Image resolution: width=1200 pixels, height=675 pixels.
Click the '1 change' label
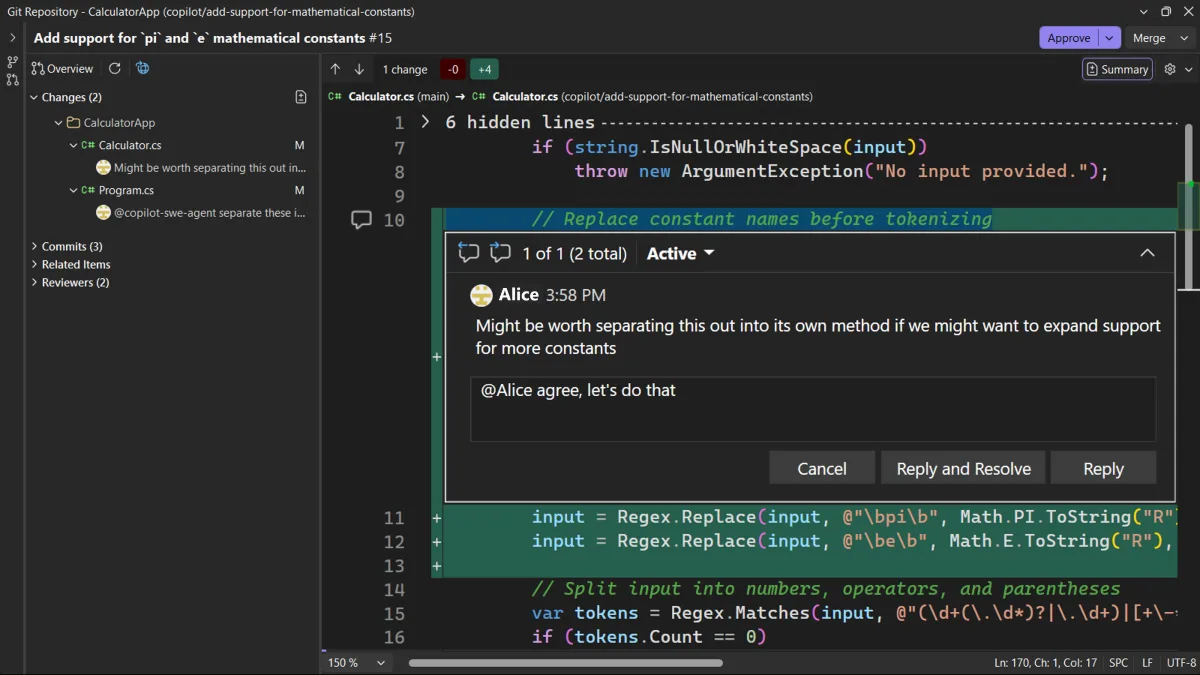[x=405, y=70]
